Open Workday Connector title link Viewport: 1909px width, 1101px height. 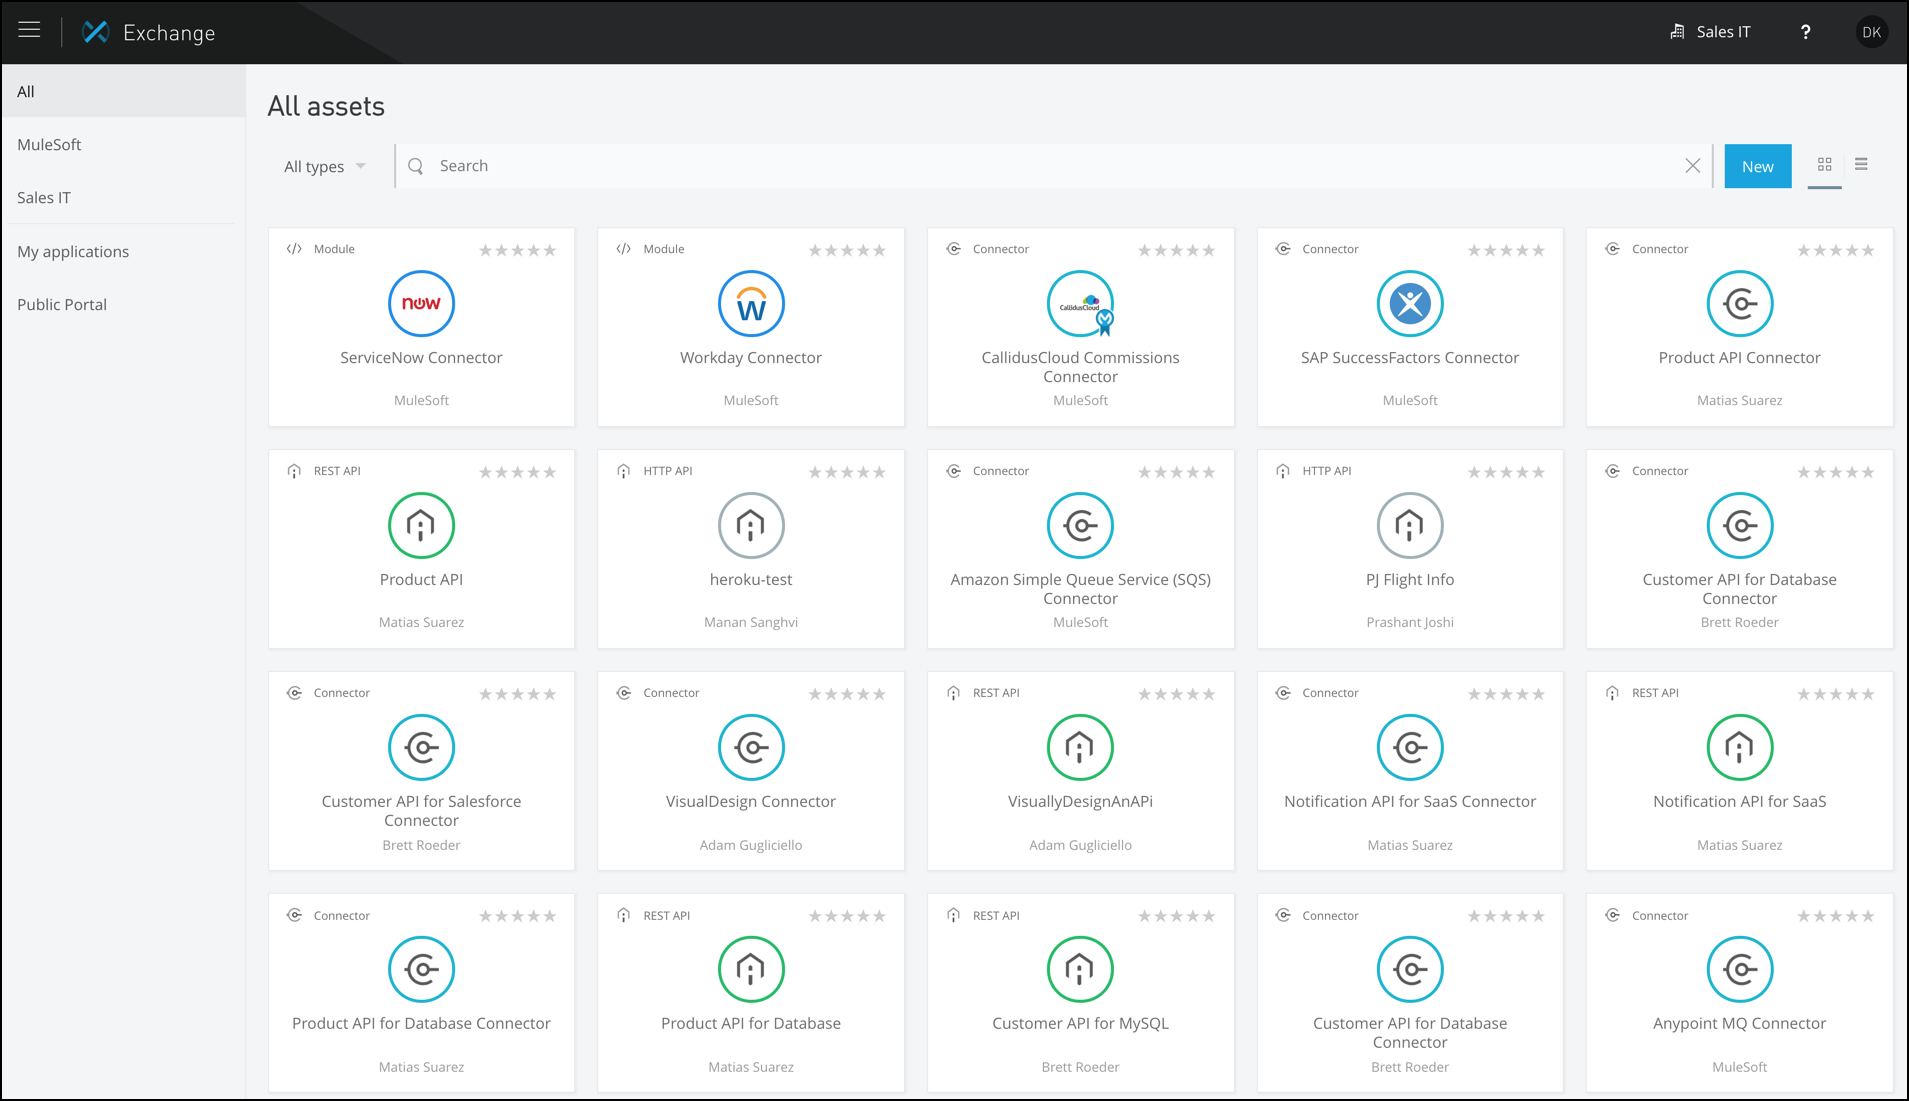coord(751,357)
